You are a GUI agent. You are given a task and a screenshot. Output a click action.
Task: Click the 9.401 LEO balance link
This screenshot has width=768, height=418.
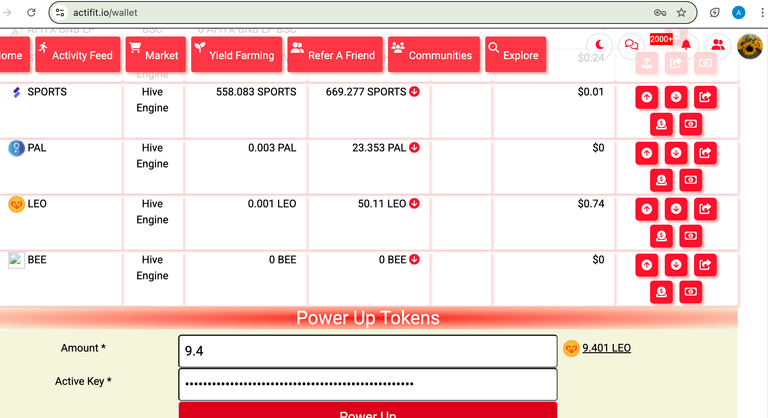point(606,348)
